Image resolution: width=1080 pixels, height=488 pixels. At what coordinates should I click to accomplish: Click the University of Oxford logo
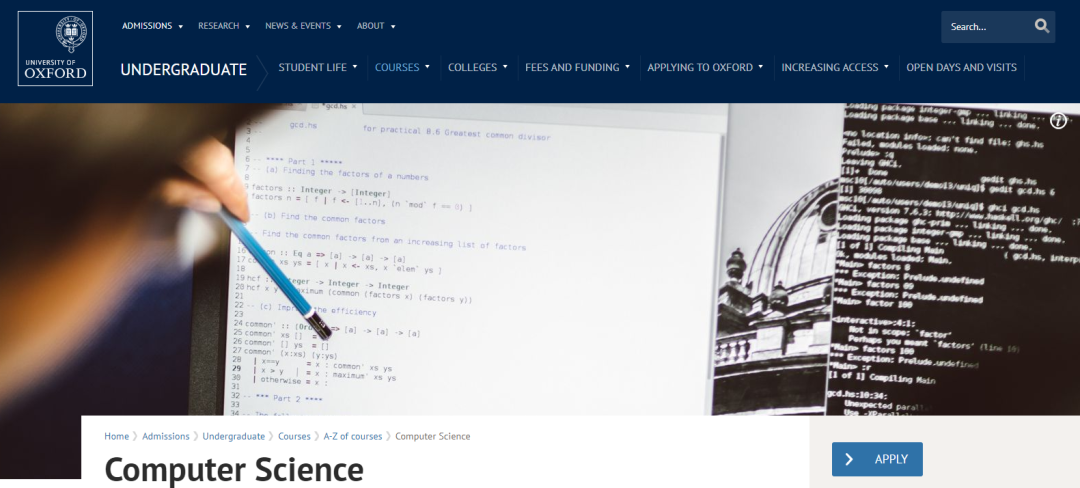coord(55,48)
